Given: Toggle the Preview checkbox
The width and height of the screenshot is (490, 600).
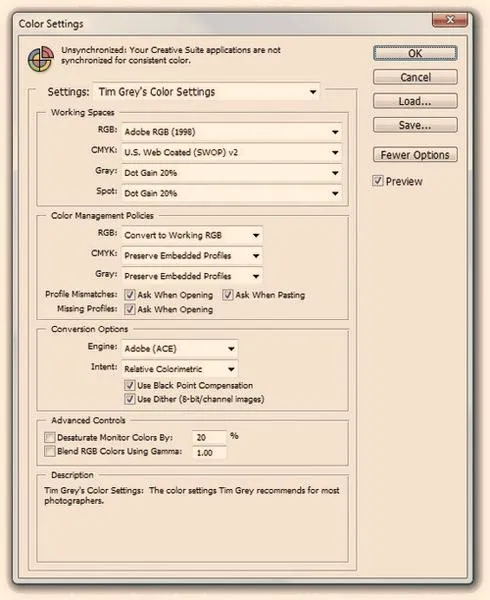Looking at the screenshot, I should click(x=378, y=181).
